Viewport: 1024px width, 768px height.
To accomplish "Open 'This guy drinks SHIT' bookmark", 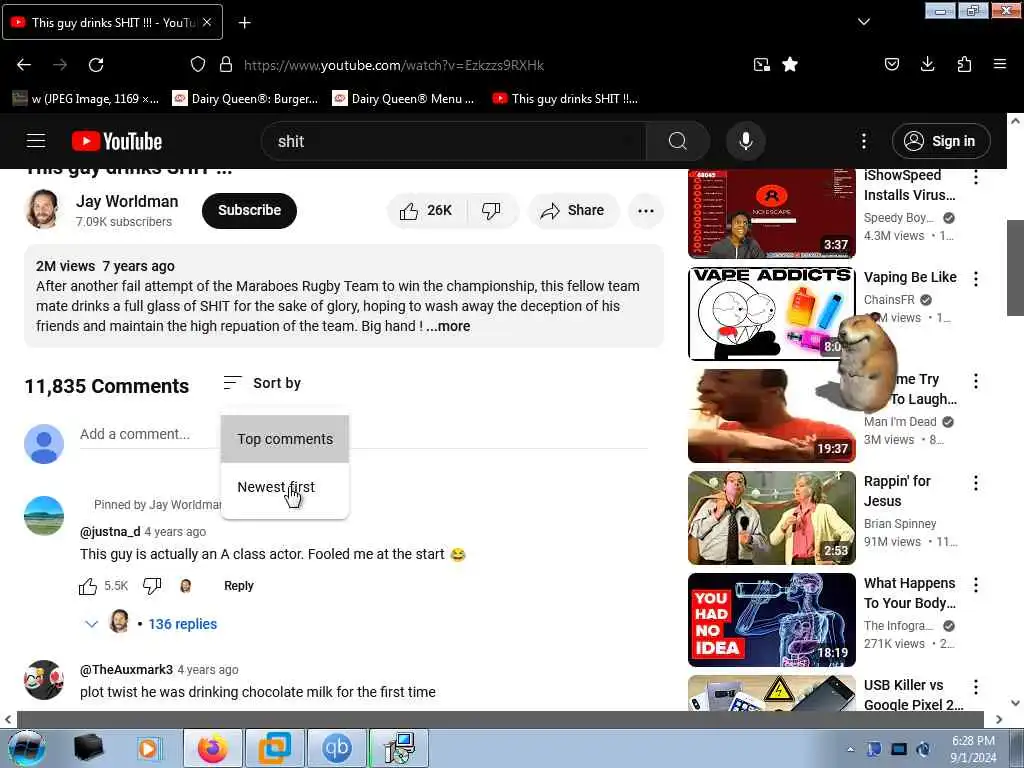I will point(566,99).
